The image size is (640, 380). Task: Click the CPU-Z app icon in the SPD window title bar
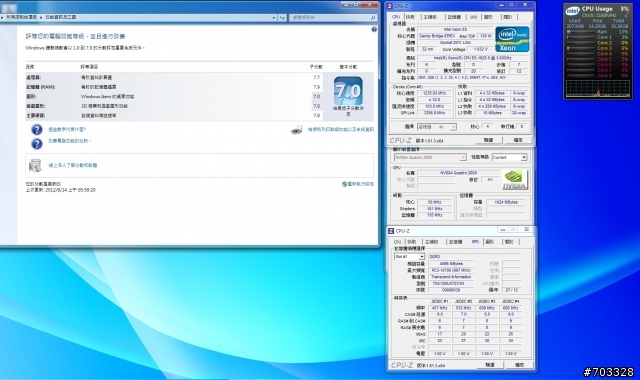pos(391,231)
